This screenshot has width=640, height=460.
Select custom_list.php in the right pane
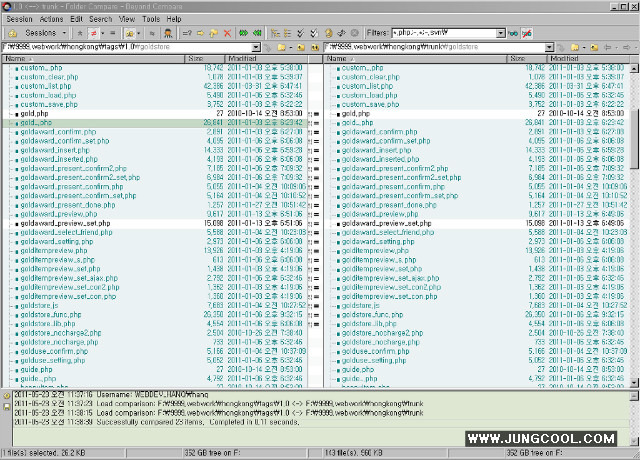367,86
